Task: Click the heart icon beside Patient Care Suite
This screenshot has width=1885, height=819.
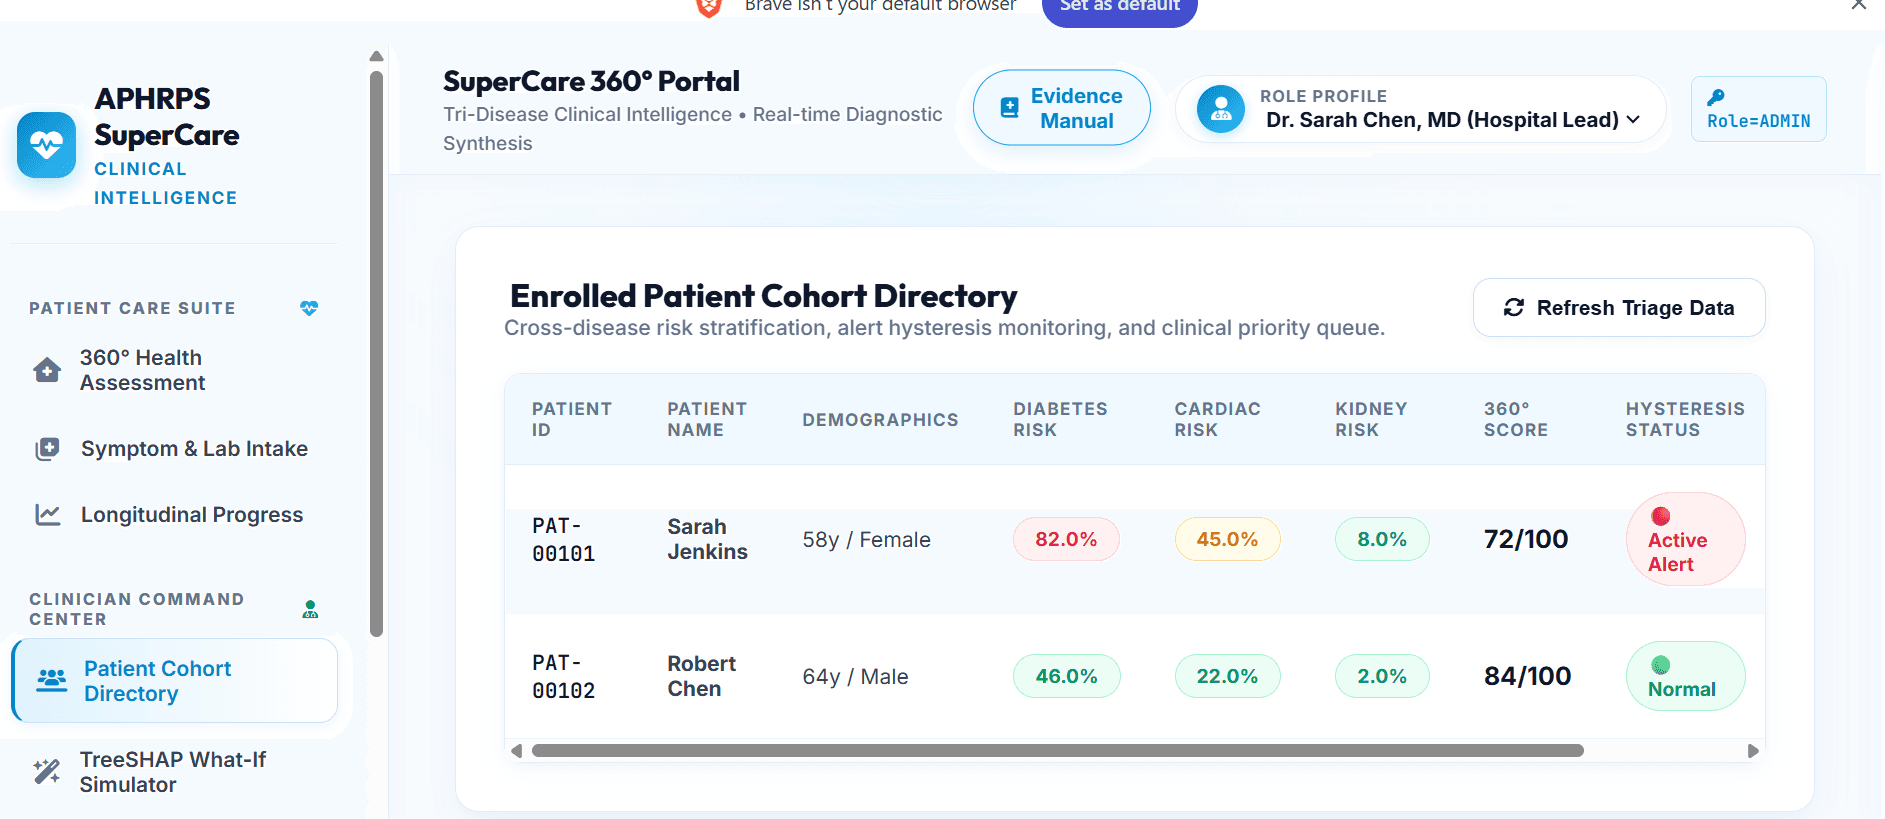Action: coord(309,308)
